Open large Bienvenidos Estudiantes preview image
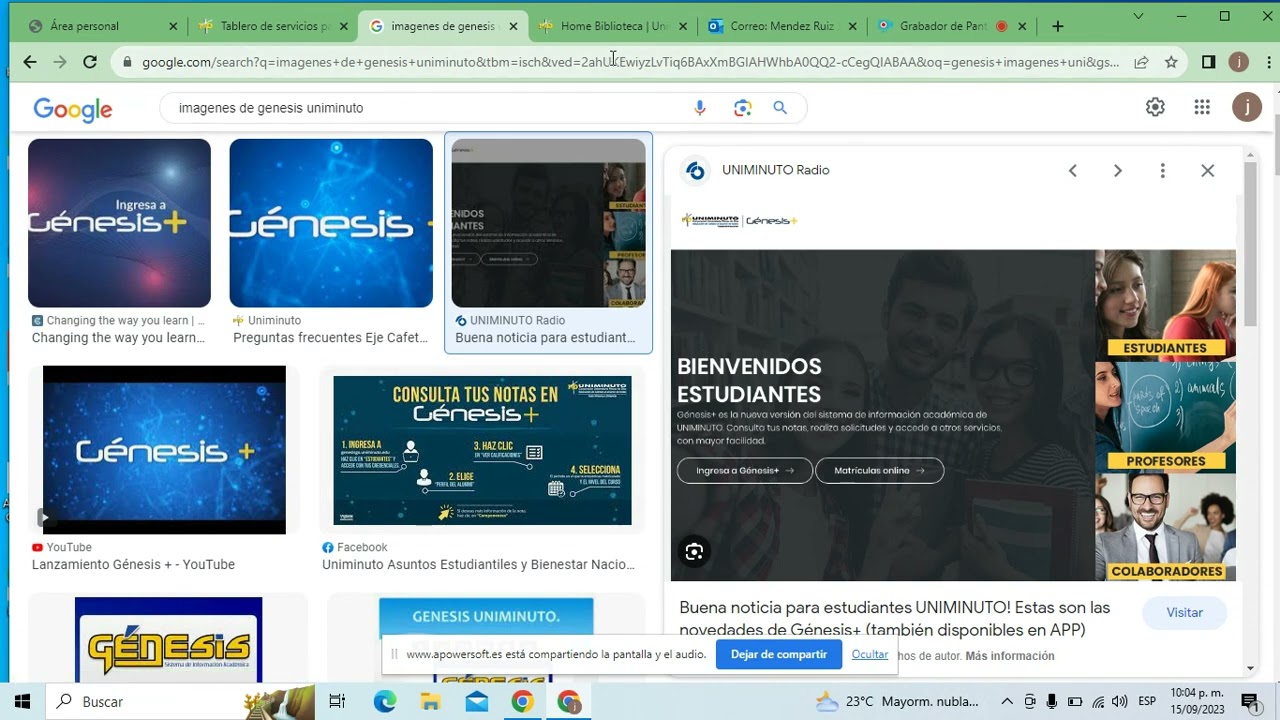The image size is (1280, 720). 953,415
